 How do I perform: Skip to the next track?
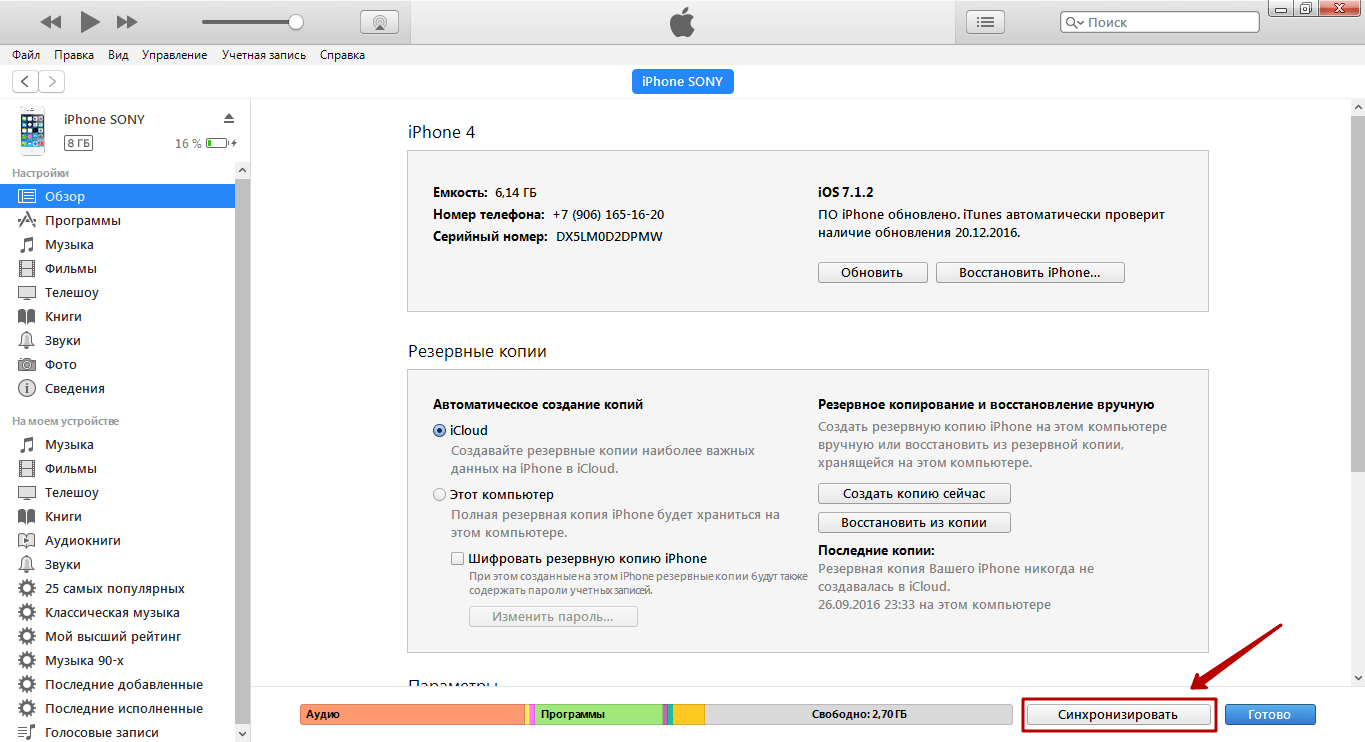click(x=127, y=21)
